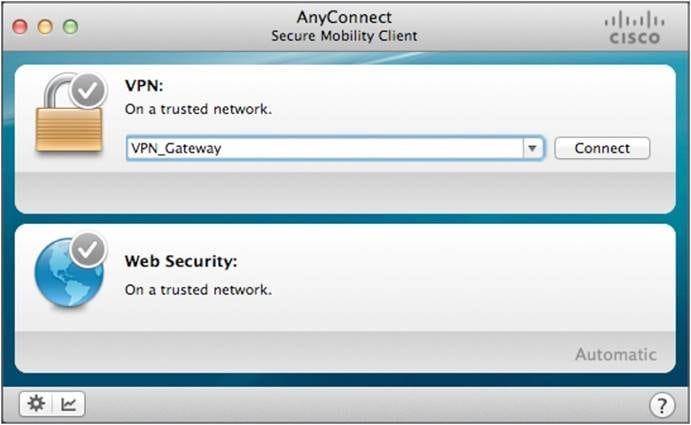691x425 pixels.
Task: Click the checkmark badge on the padlock
Action: (88, 92)
